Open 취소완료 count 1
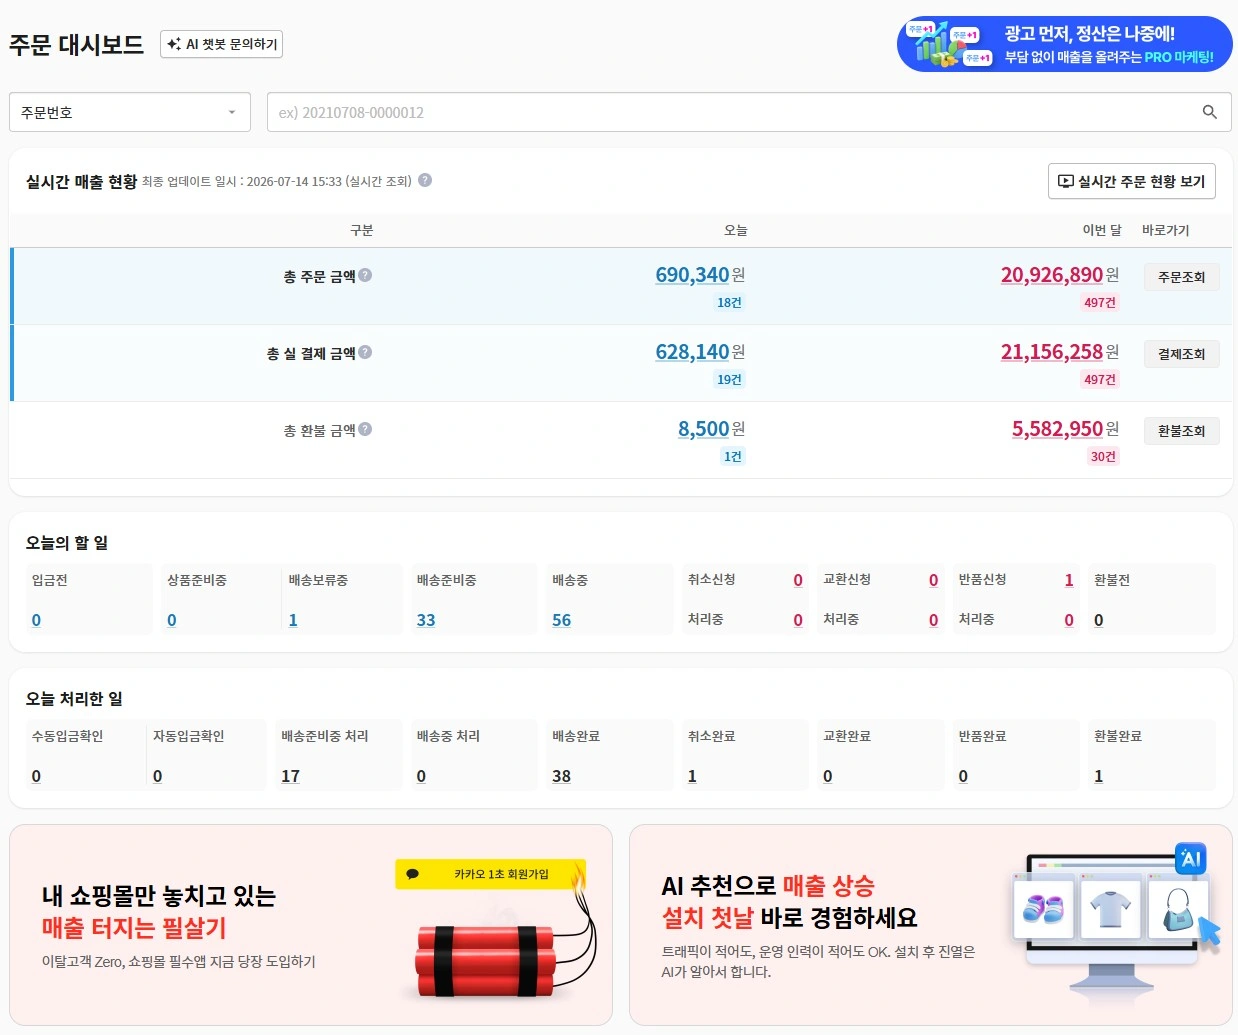This screenshot has width=1238, height=1035. (692, 776)
